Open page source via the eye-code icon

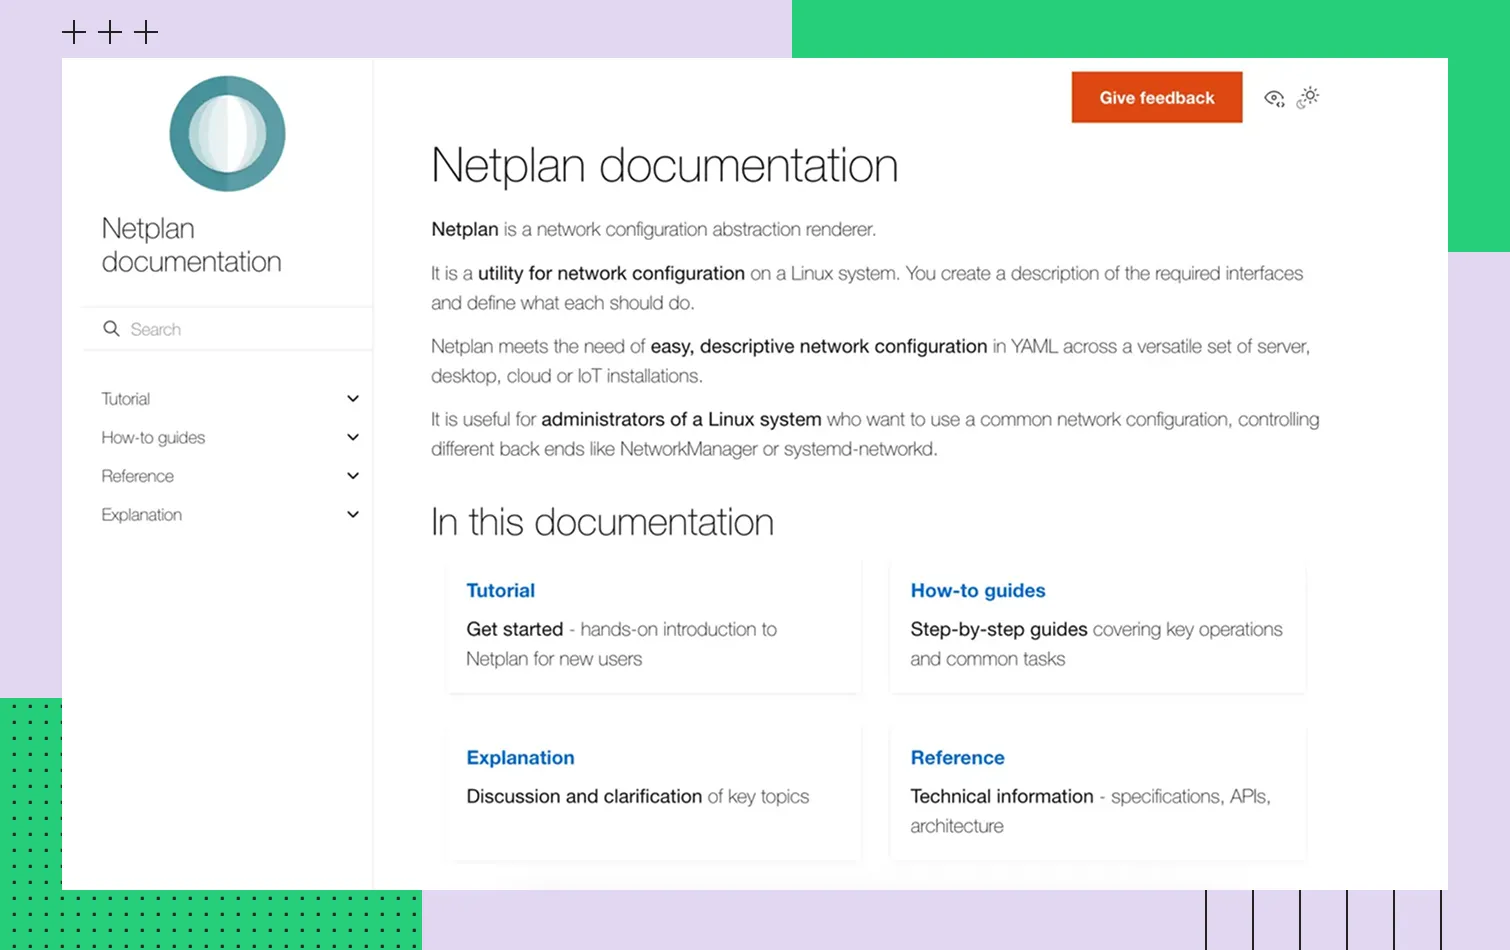[1274, 97]
